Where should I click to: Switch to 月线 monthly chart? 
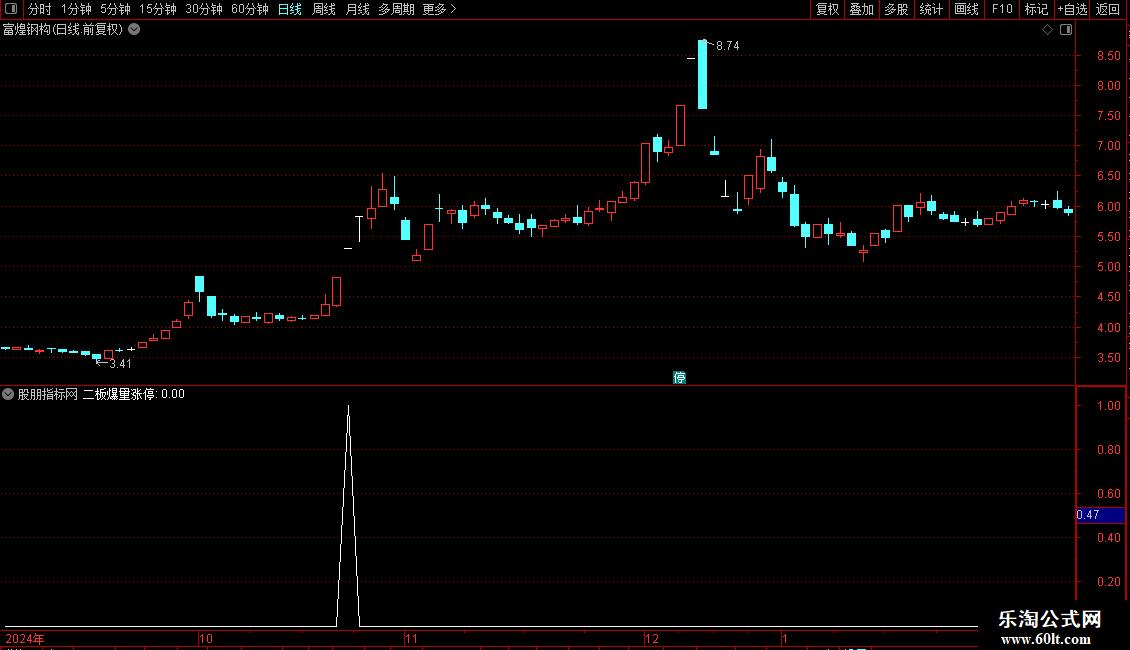click(357, 9)
